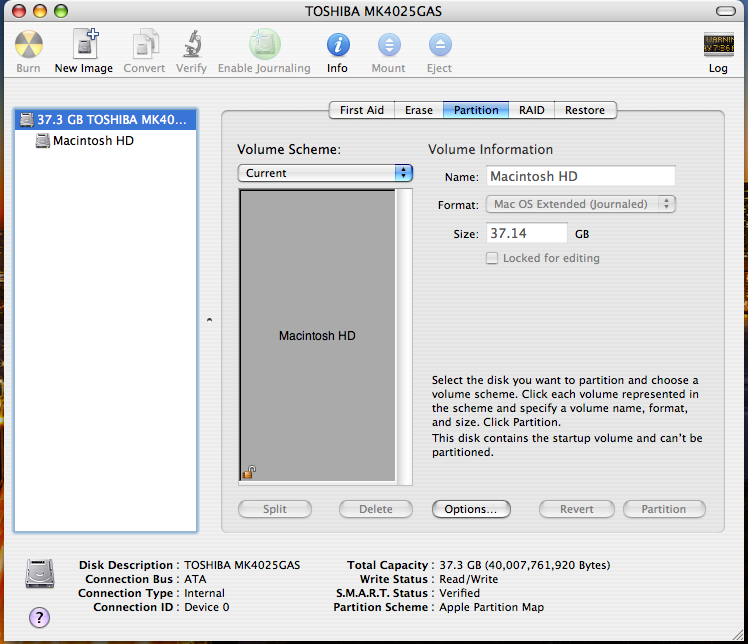Click the hard drive icon beside Disk Description
748x644 pixels.
tap(40, 573)
